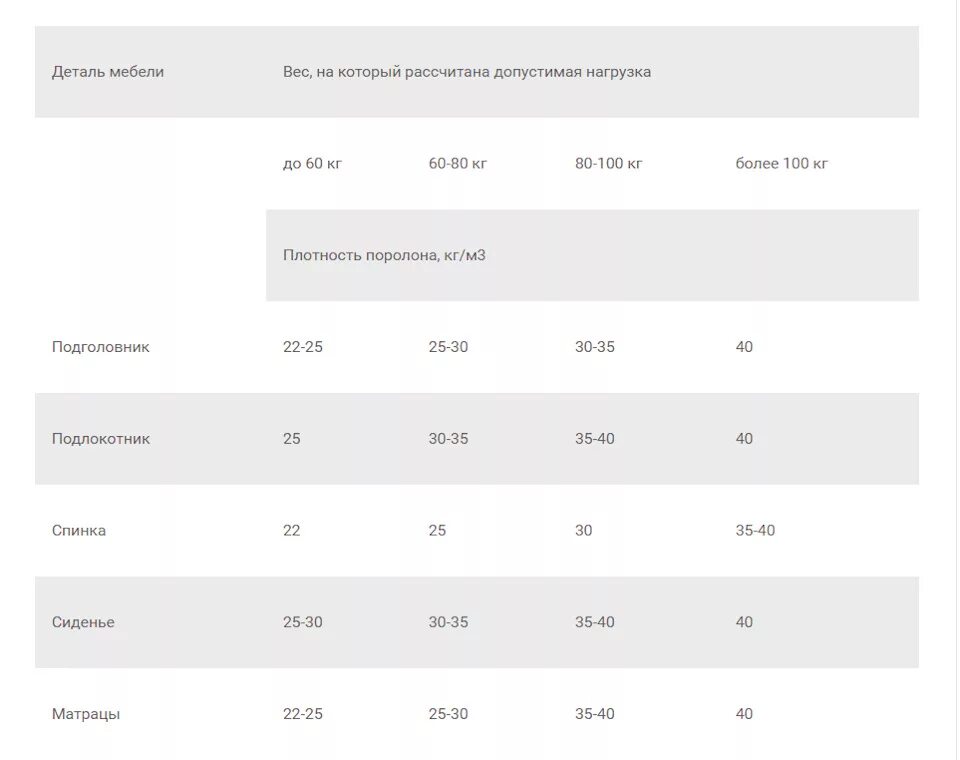
Task: Select the 35-40 value in the Спинка row
Action: coord(755,530)
